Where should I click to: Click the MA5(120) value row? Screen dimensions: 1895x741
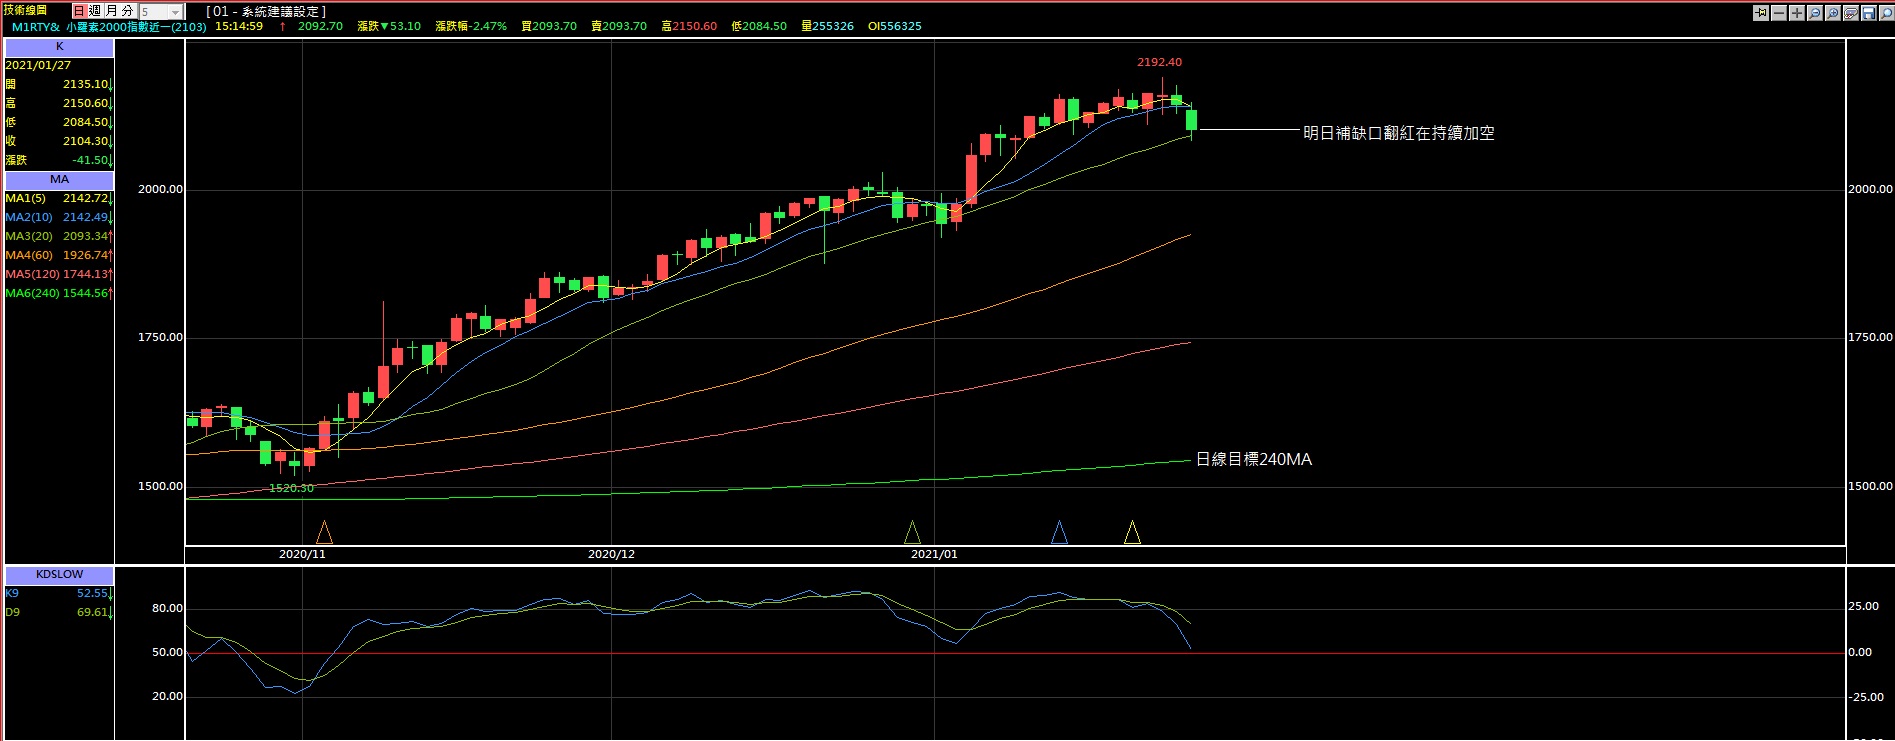(x=59, y=275)
